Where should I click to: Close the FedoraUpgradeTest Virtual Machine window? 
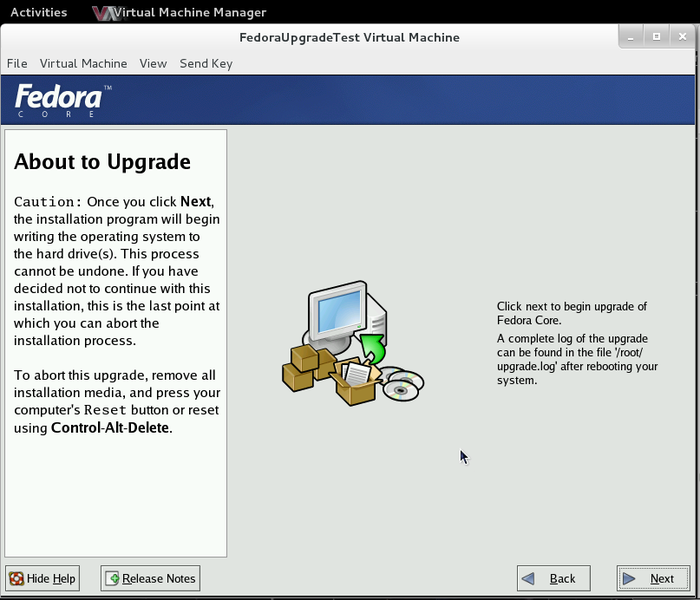(x=681, y=36)
